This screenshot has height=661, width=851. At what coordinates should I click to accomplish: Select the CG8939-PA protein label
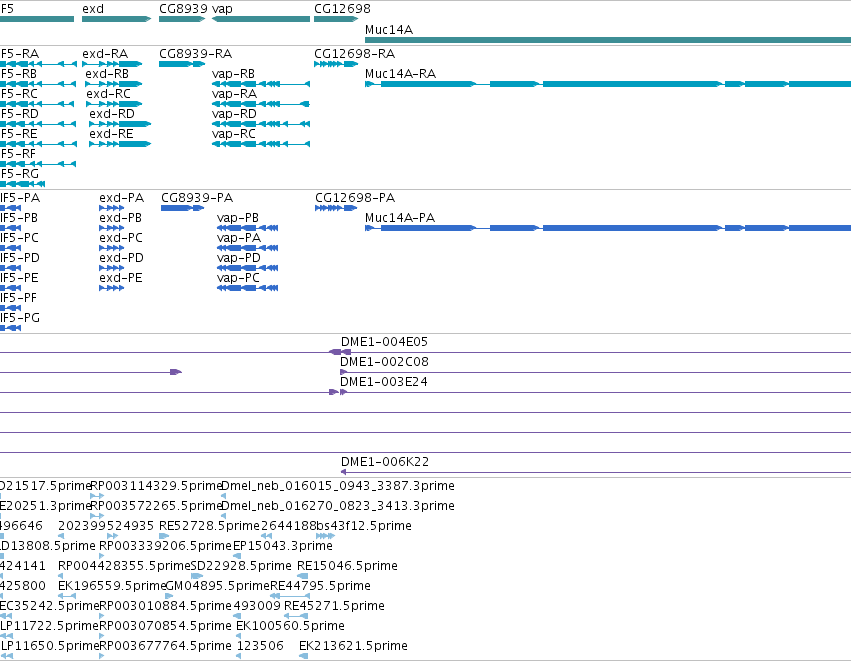click(197, 198)
